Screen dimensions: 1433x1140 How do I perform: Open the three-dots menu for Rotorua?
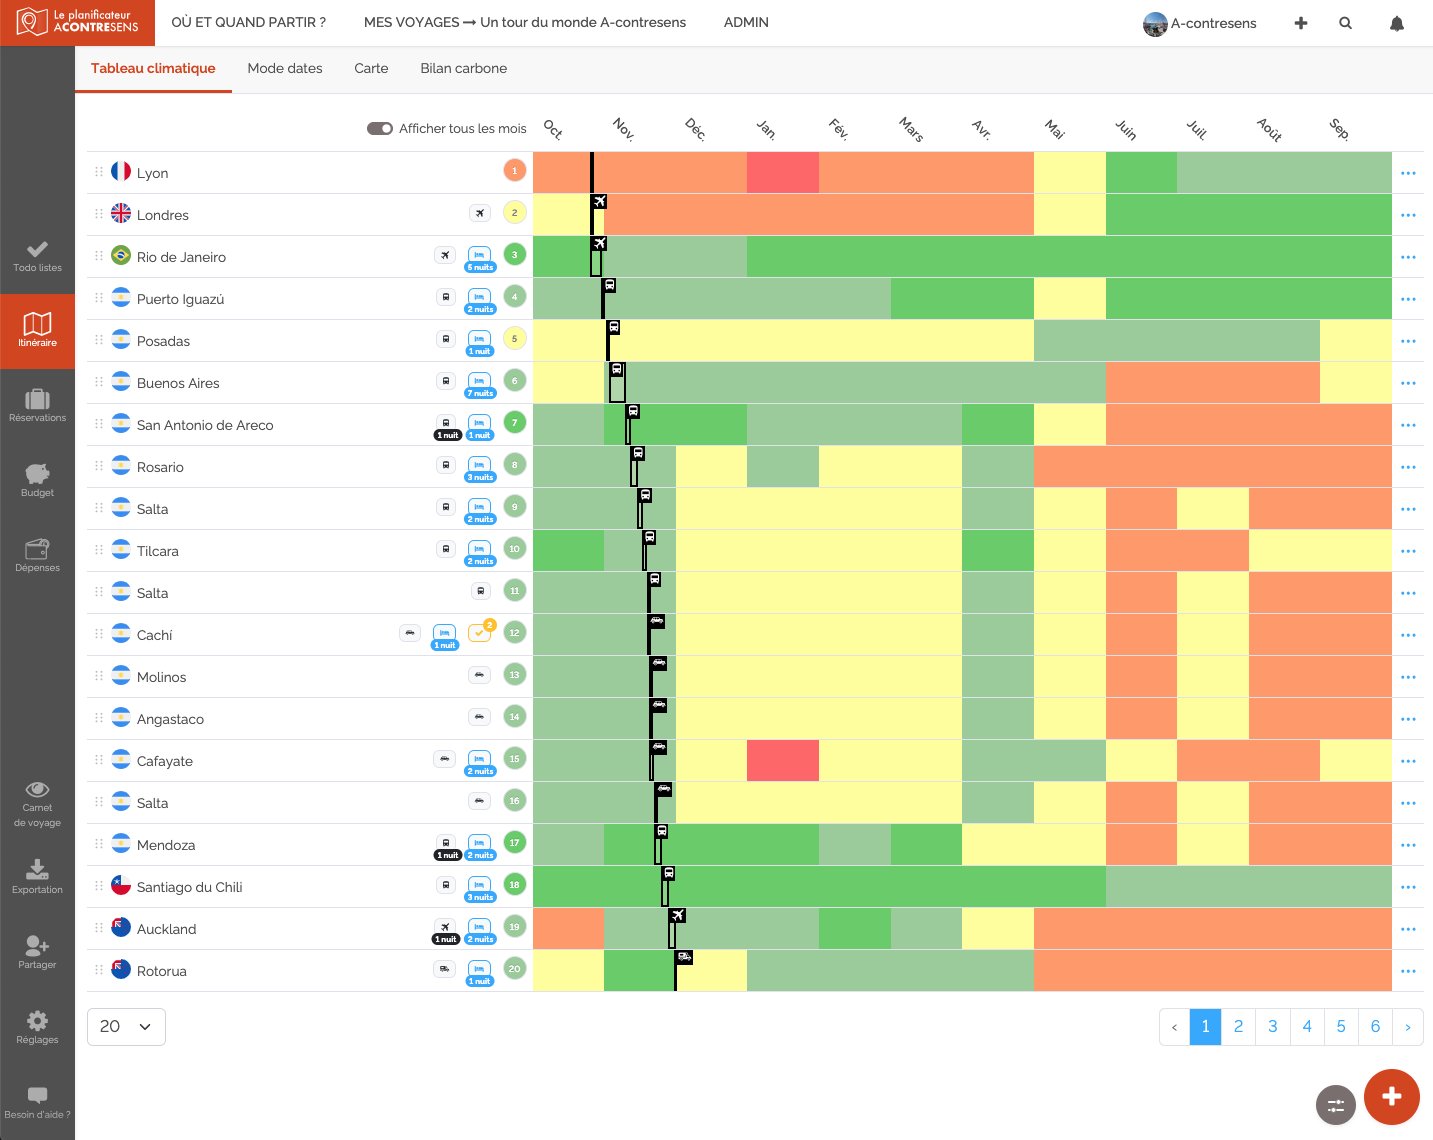pyautogui.click(x=1408, y=971)
